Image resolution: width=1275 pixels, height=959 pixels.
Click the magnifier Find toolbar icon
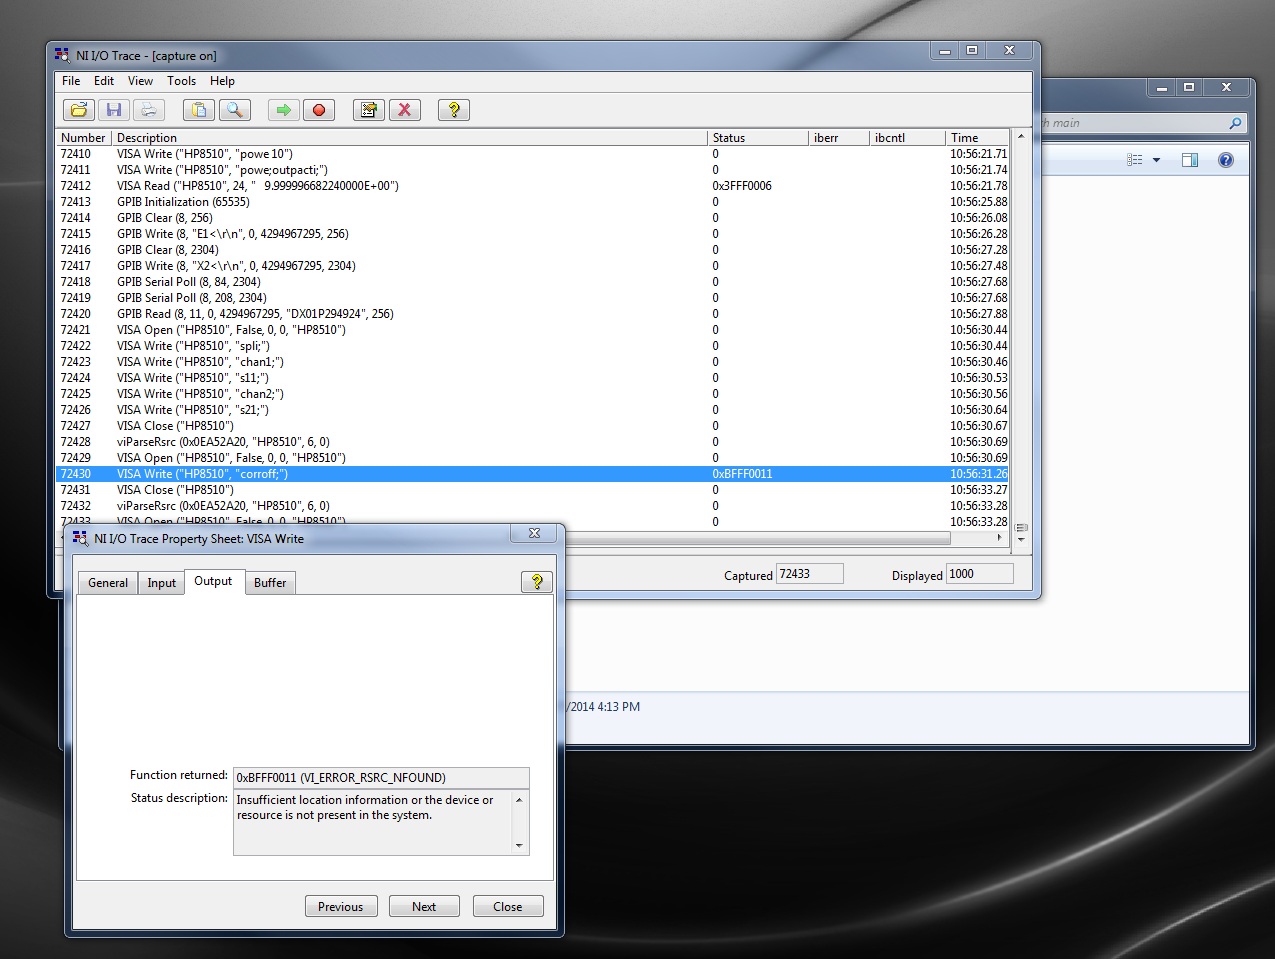tap(234, 110)
